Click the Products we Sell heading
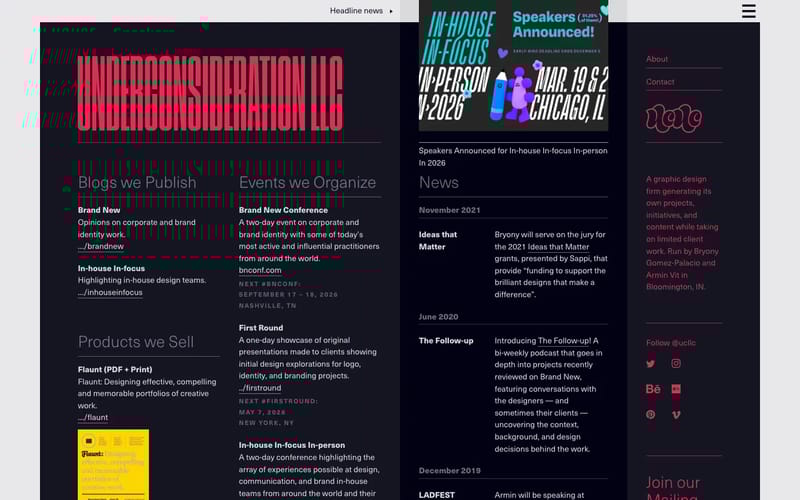 [136, 342]
